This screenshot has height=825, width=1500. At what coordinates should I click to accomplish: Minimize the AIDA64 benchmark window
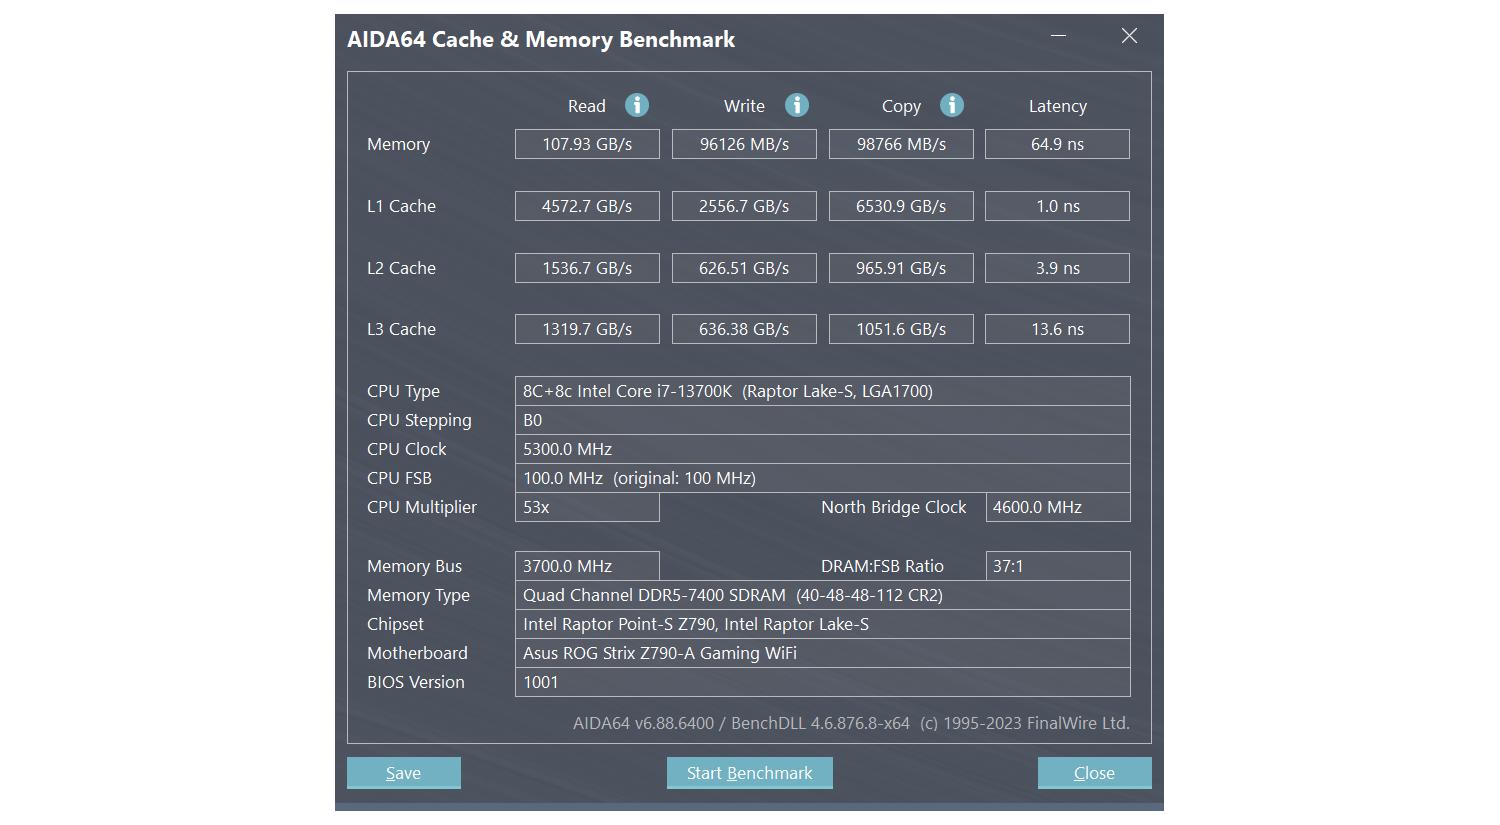[x=1058, y=36]
